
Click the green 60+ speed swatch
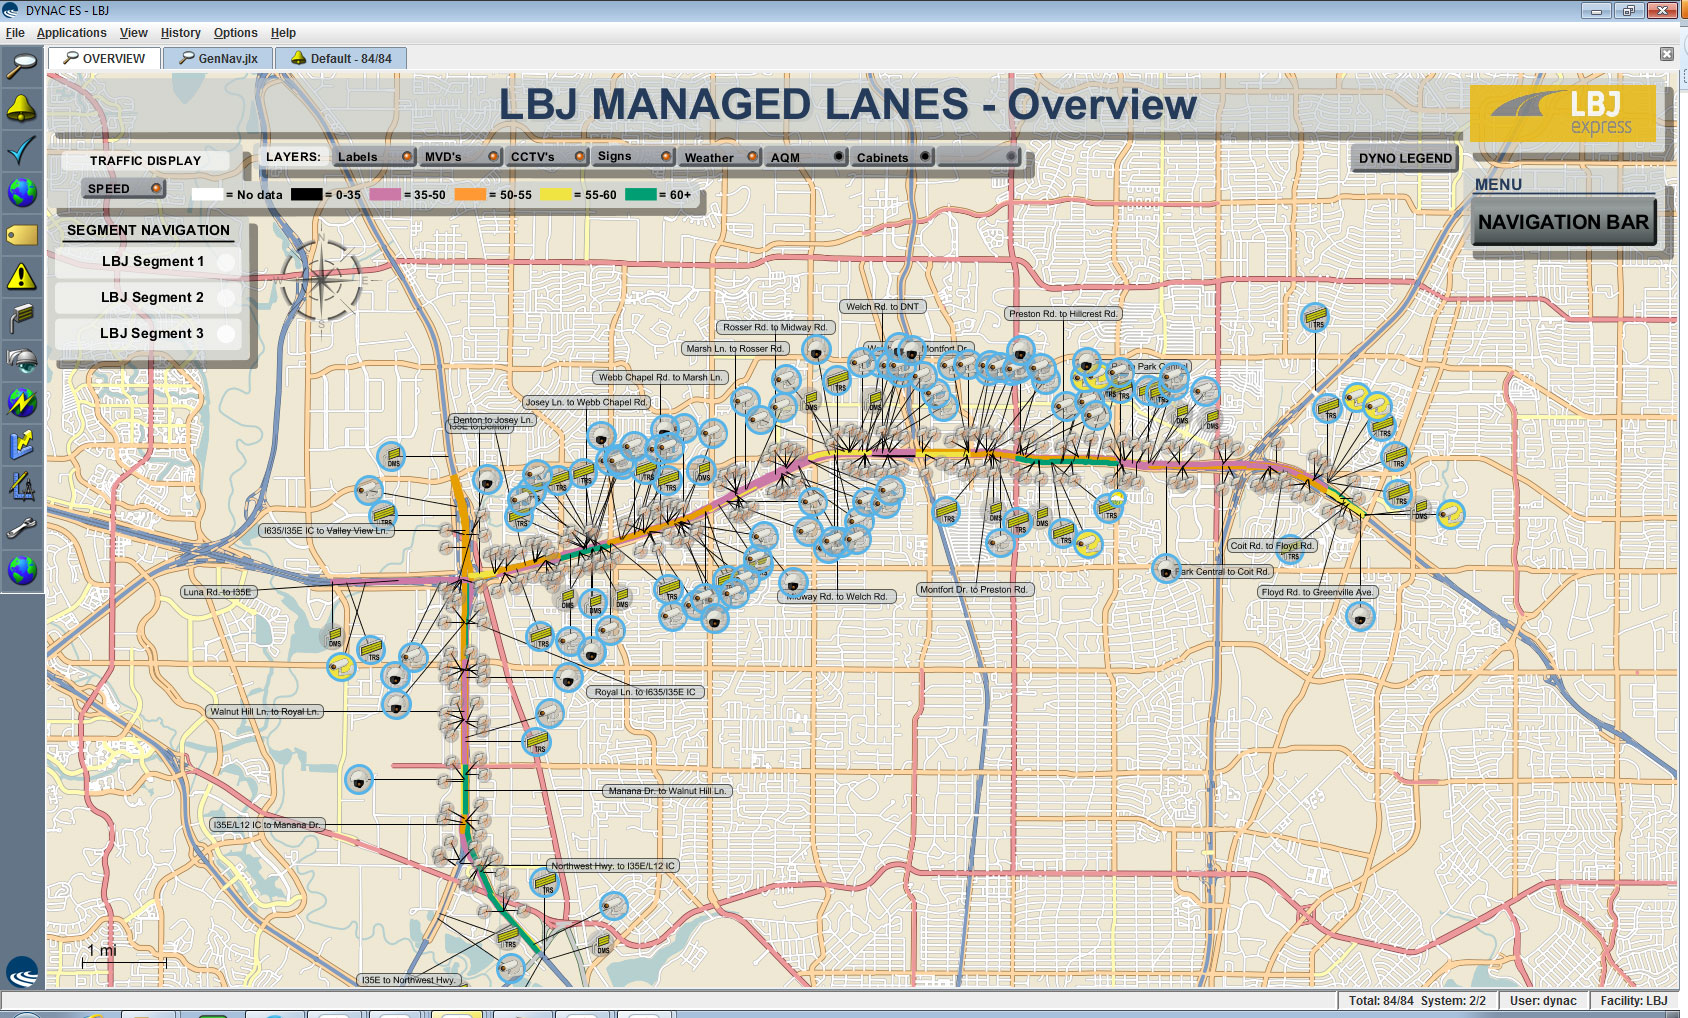[640, 194]
